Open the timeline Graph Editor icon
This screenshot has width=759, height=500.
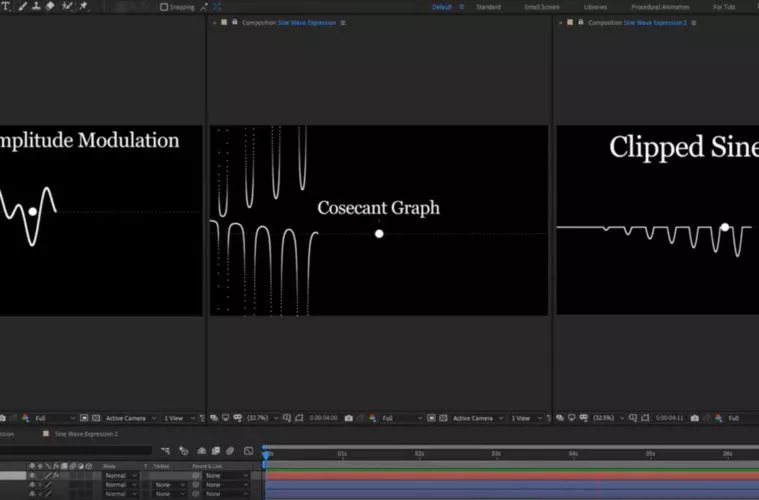[x=248, y=451]
